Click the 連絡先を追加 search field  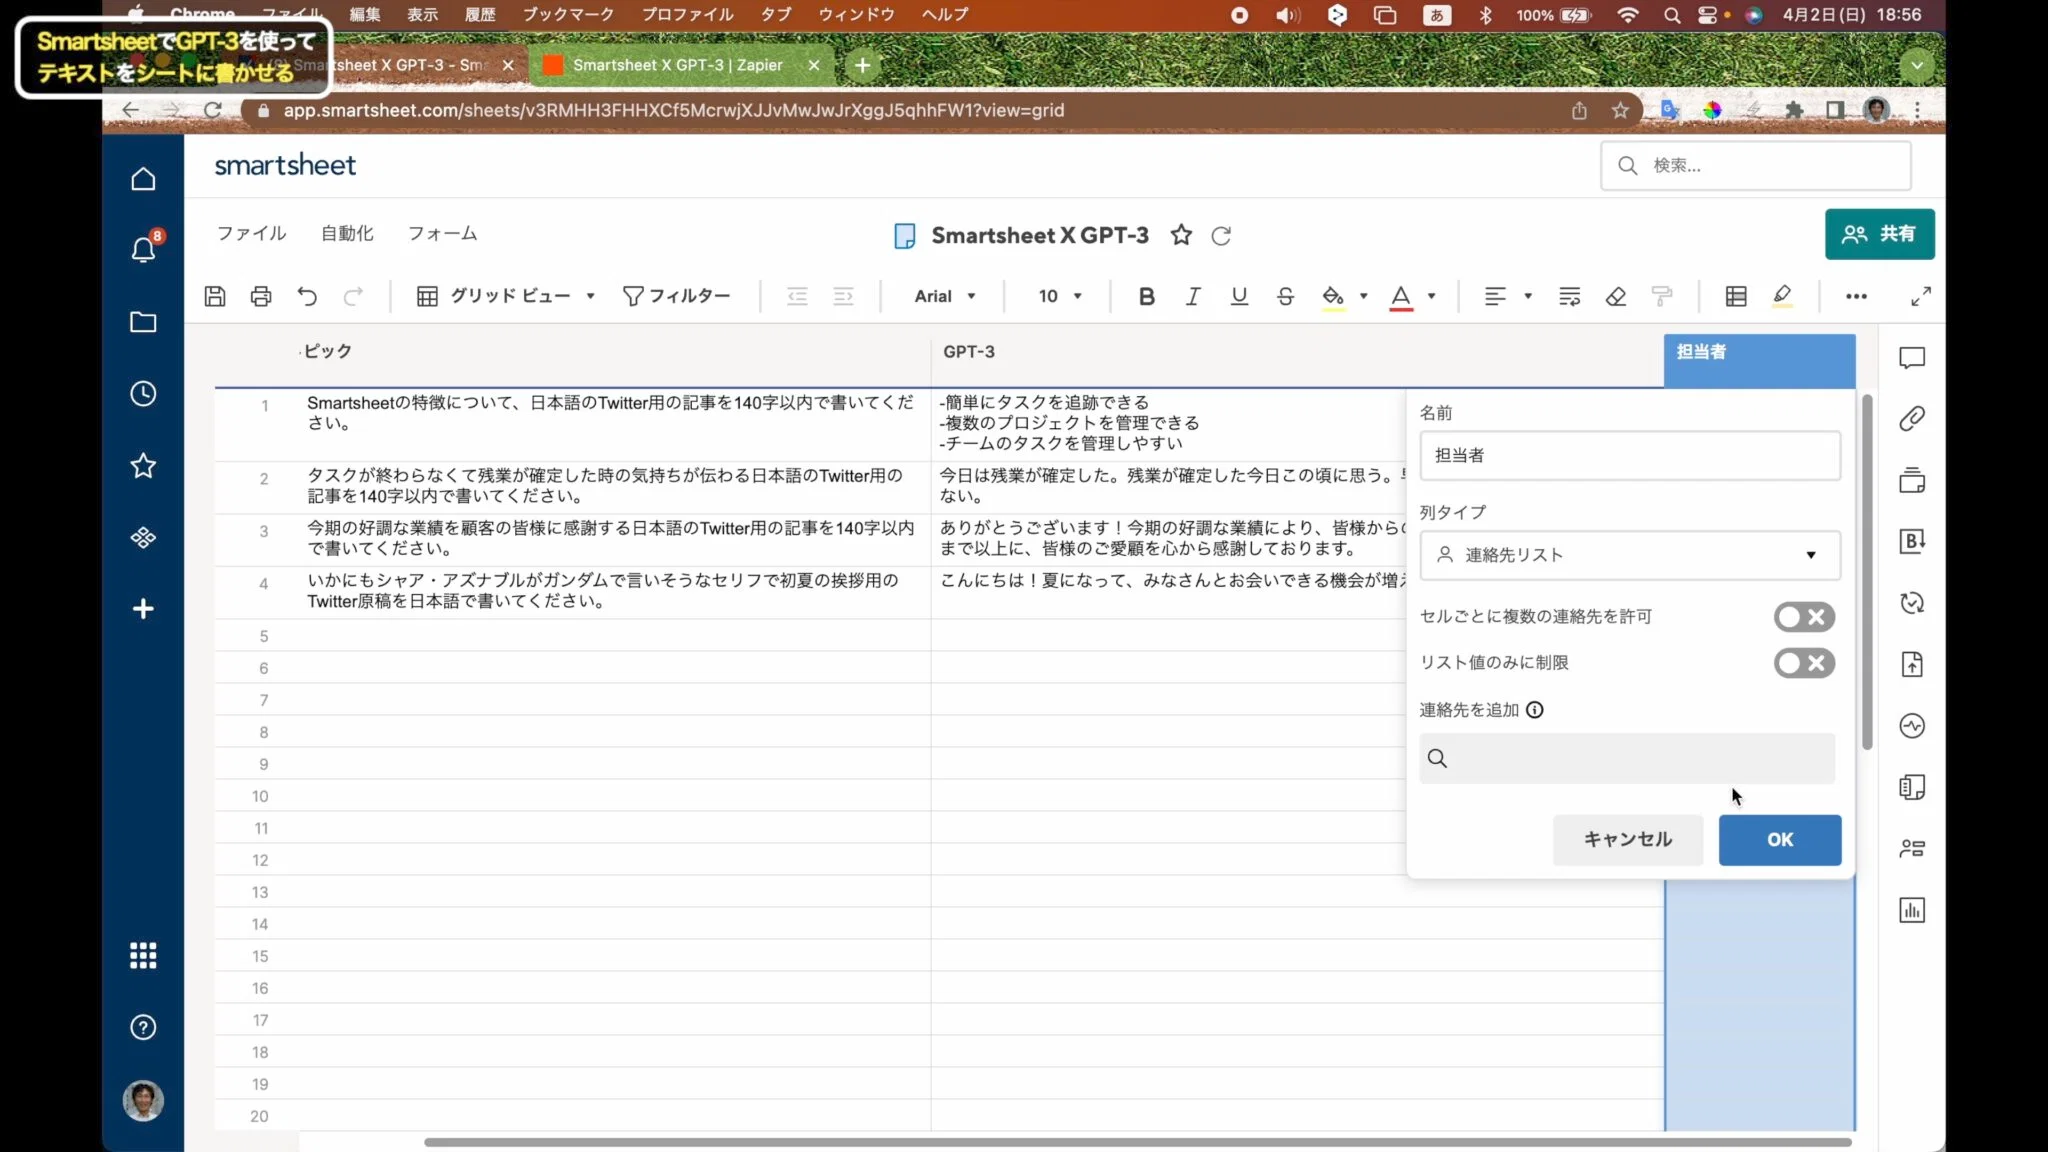coord(1627,758)
